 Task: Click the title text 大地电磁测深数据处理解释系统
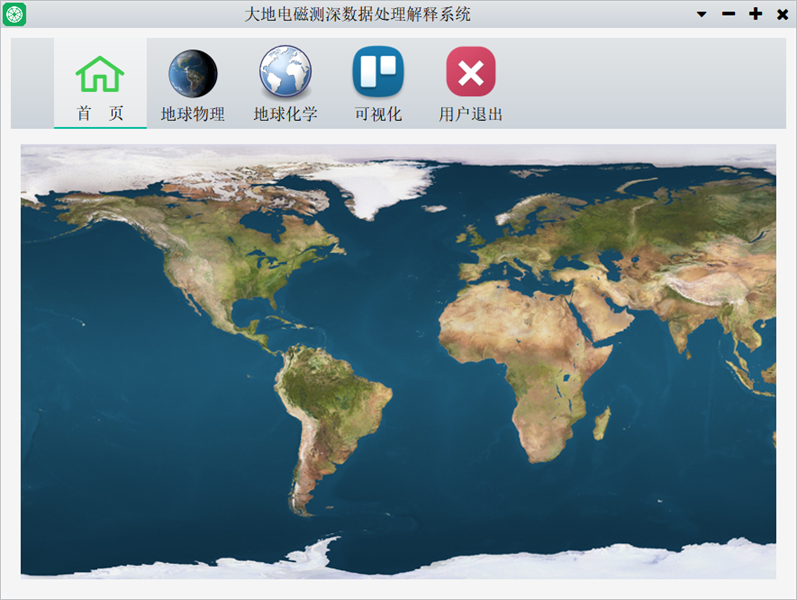[x=357, y=14]
